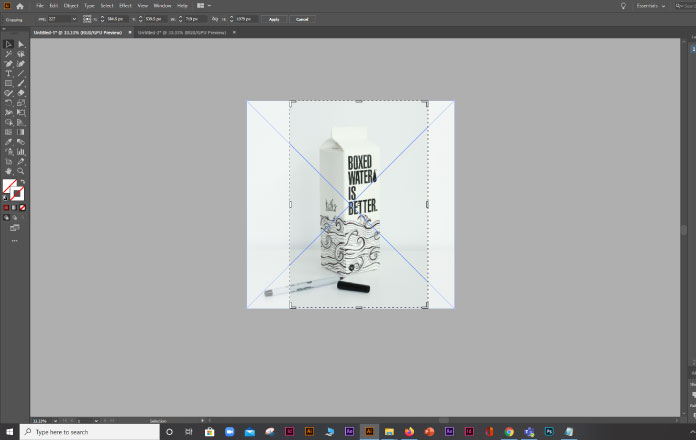The height and width of the screenshot is (440, 696).
Task: Close the first Untitled document tab
Action: 130,32
